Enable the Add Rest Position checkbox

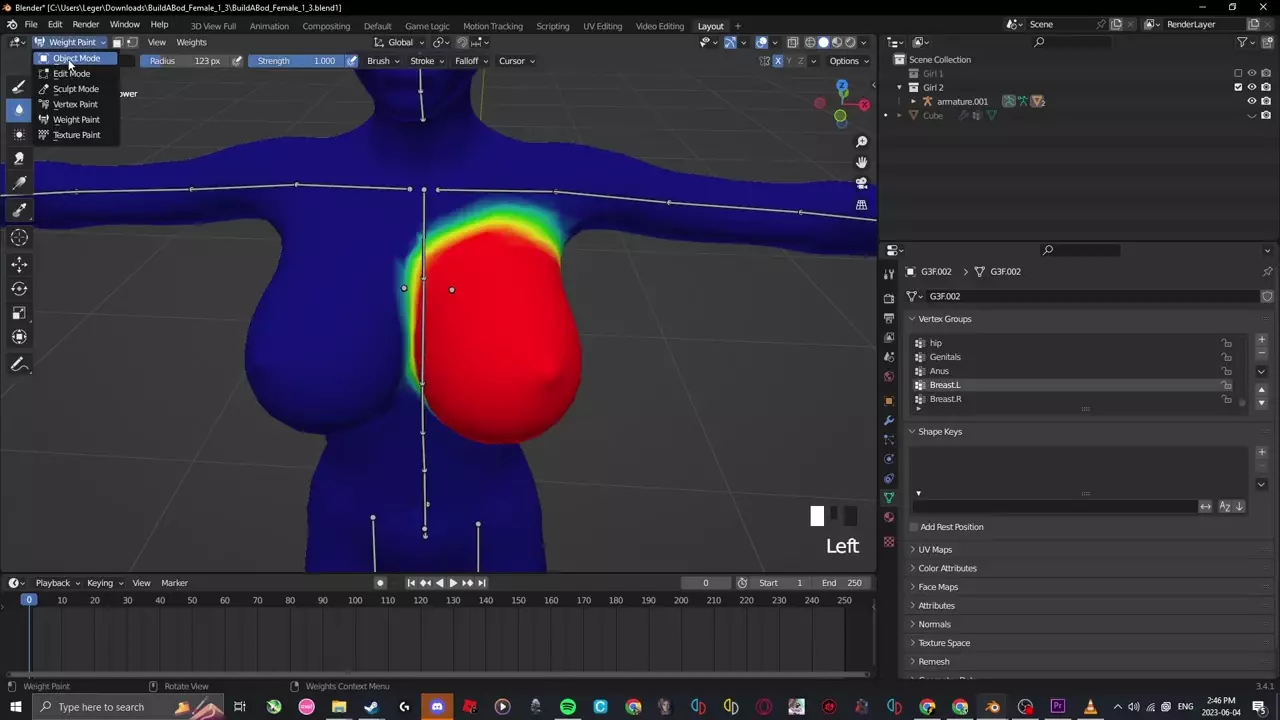coord(914,527)
